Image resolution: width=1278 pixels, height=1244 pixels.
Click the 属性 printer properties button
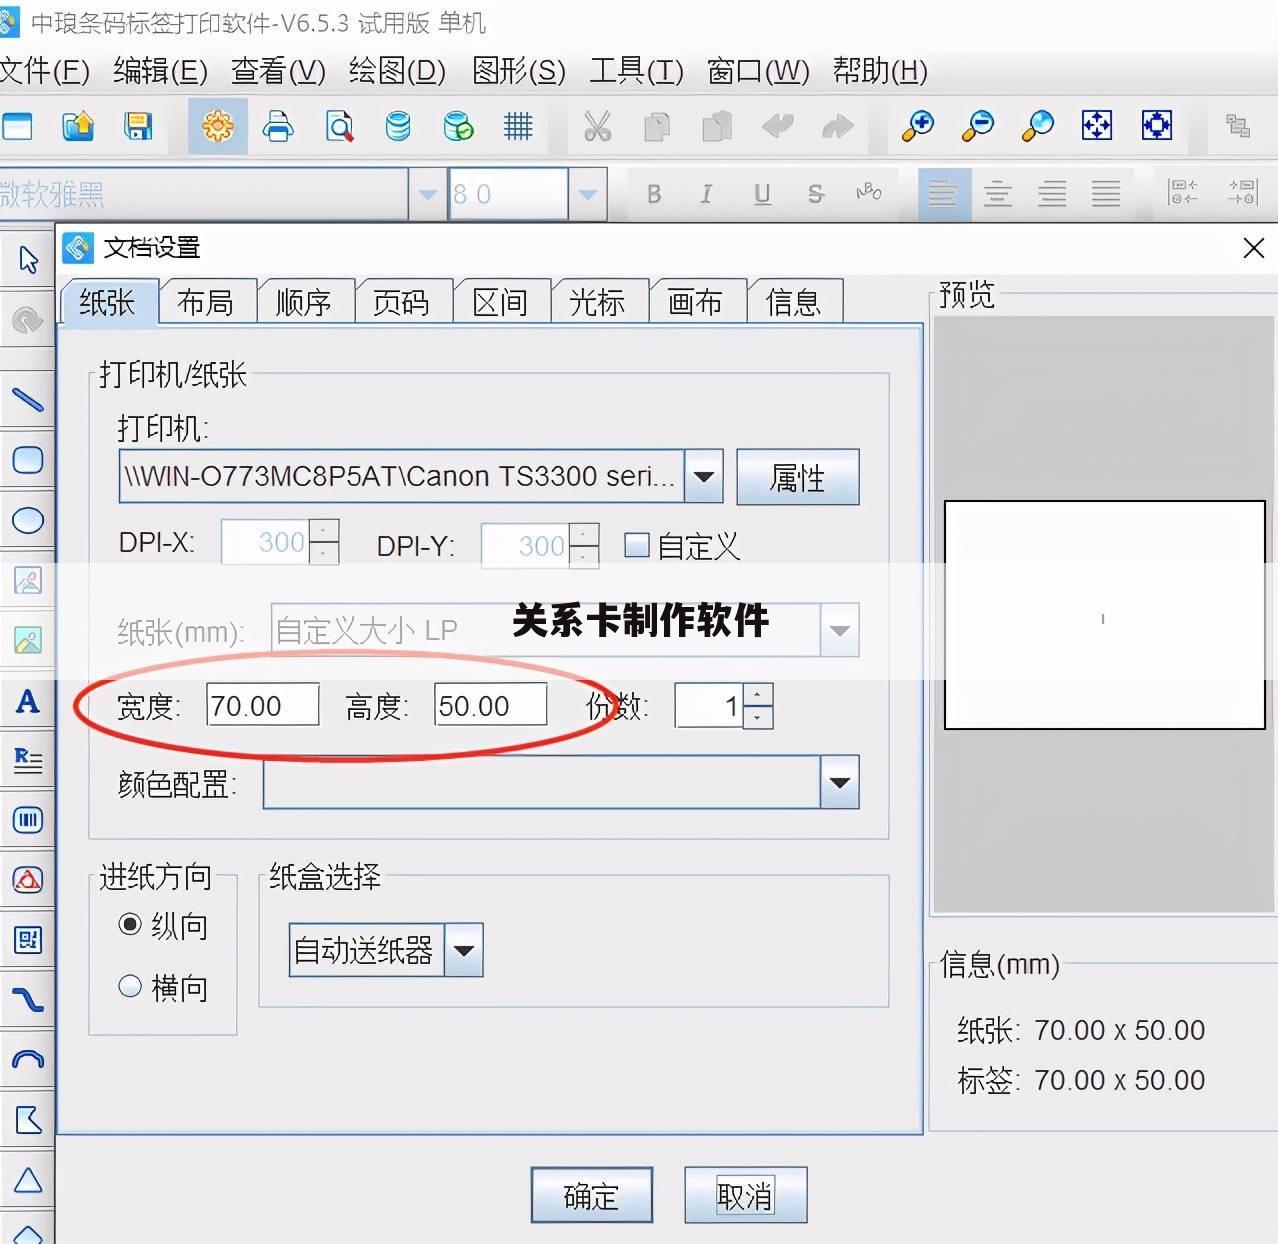pos(797,477)
